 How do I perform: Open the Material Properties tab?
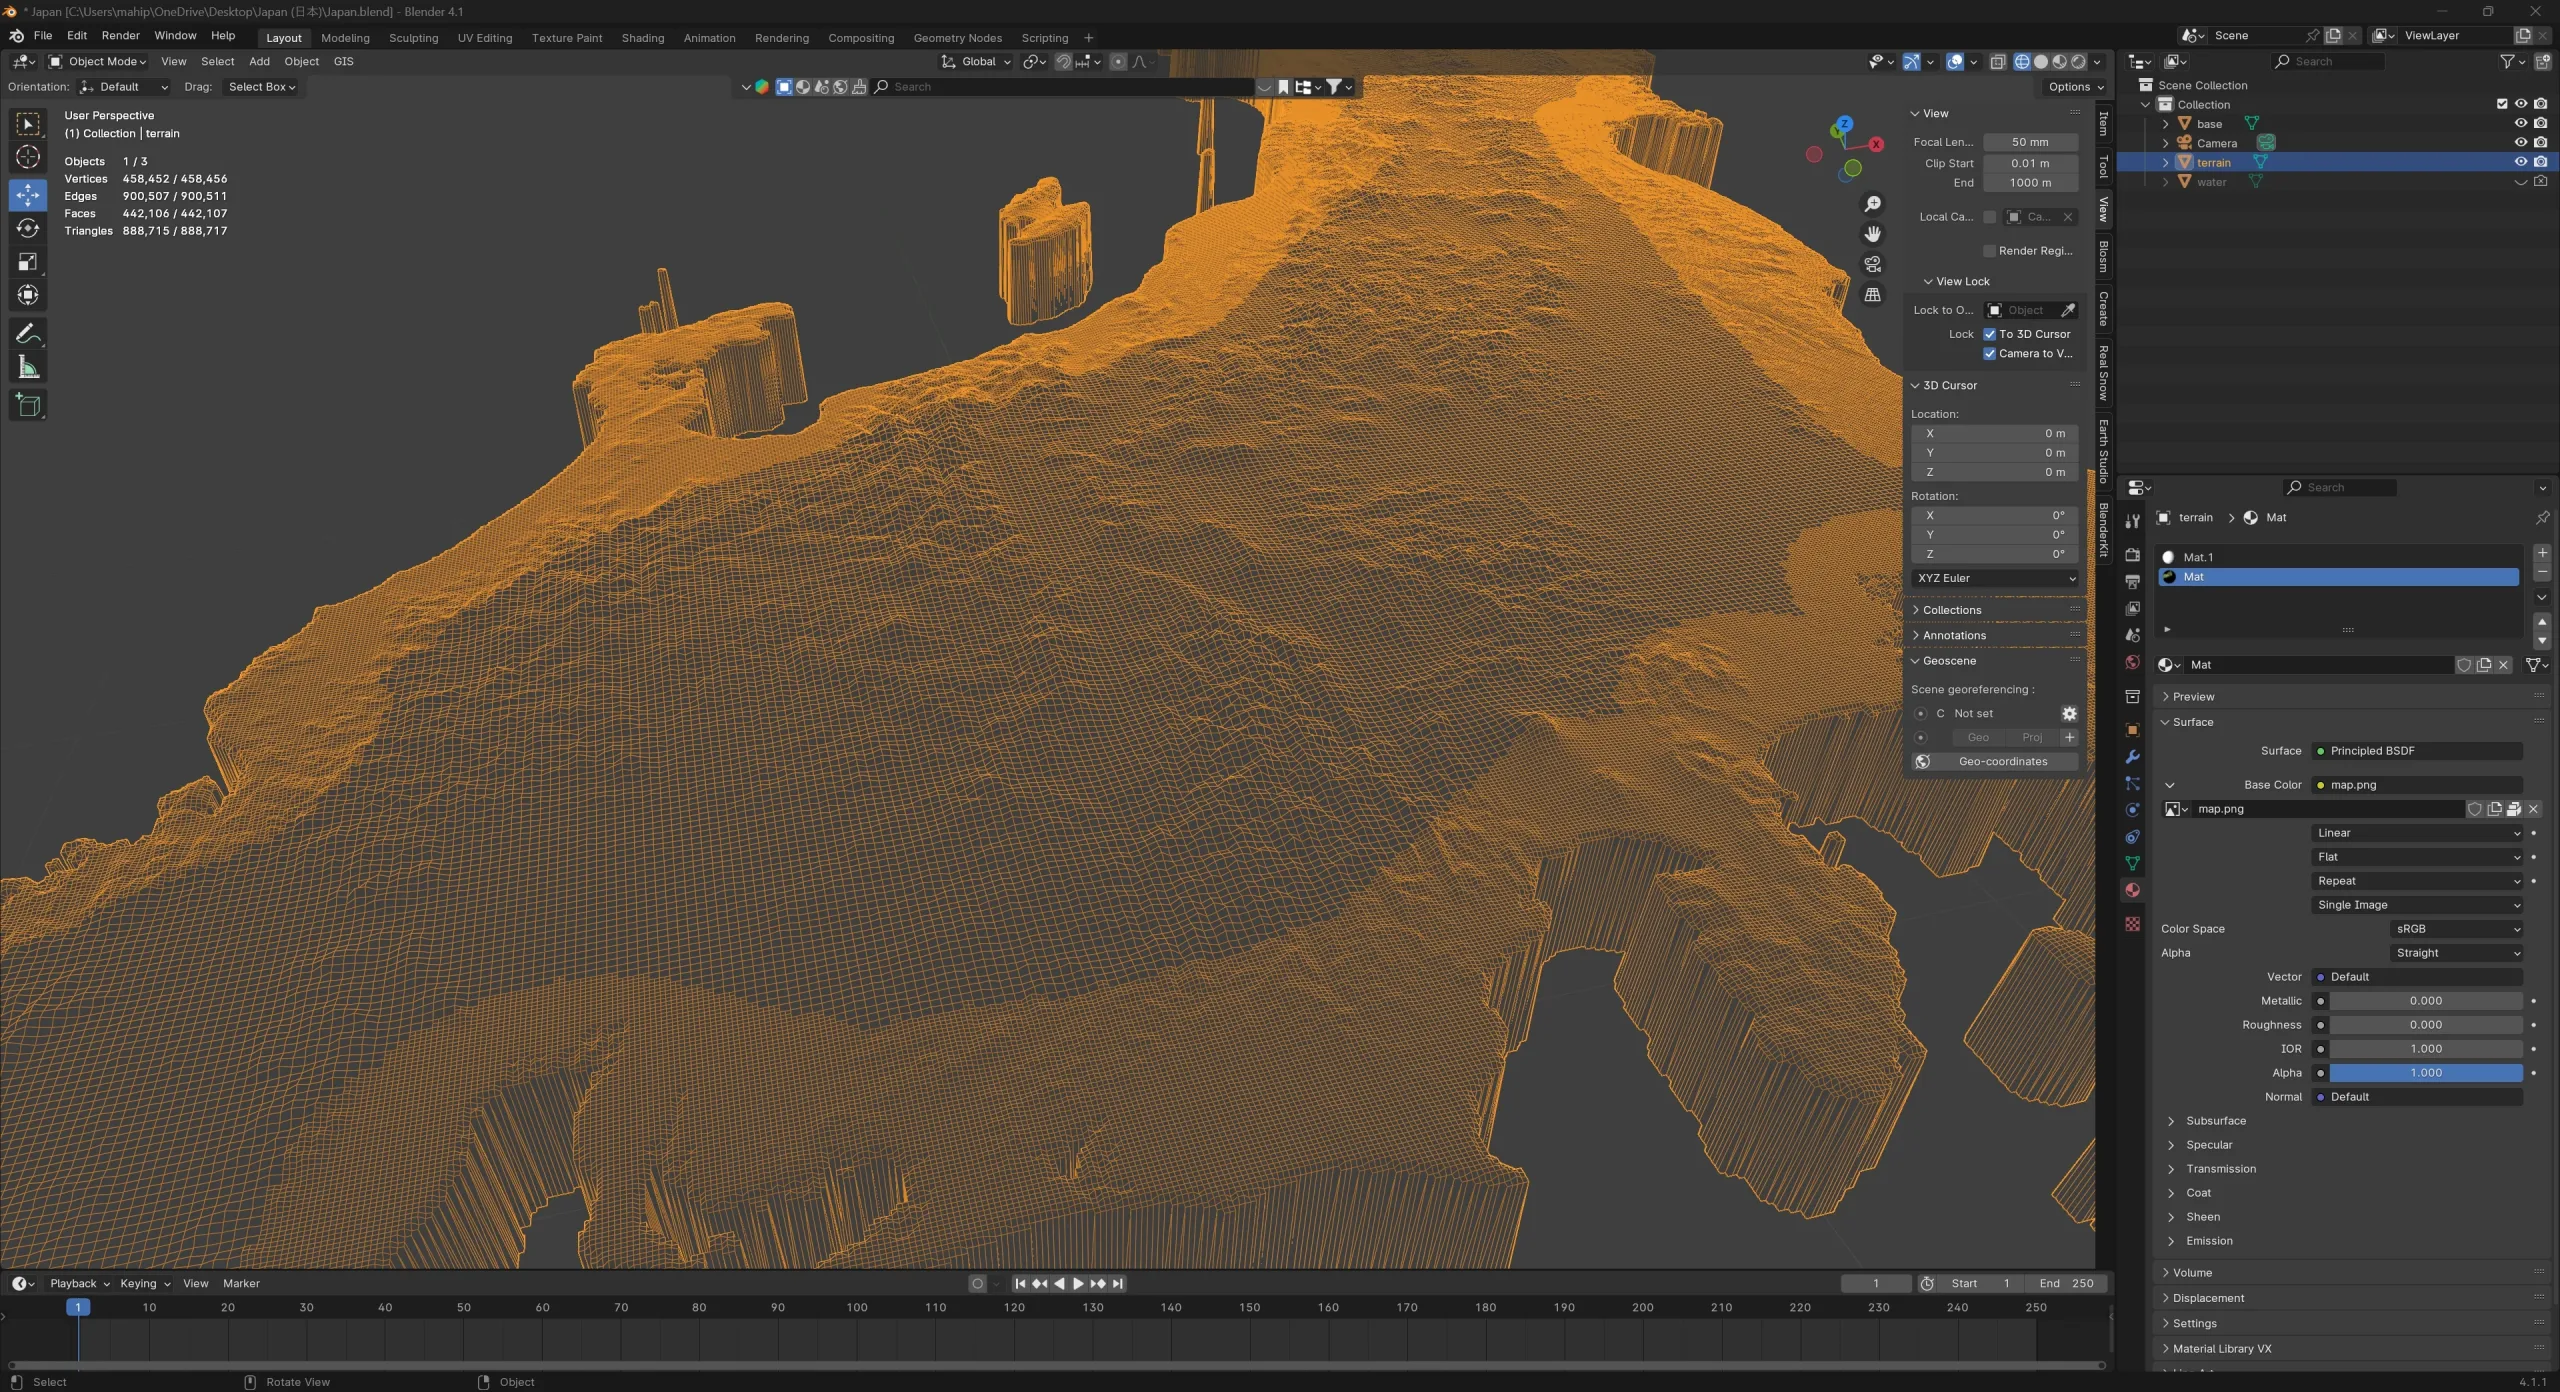pos(2131,889)
